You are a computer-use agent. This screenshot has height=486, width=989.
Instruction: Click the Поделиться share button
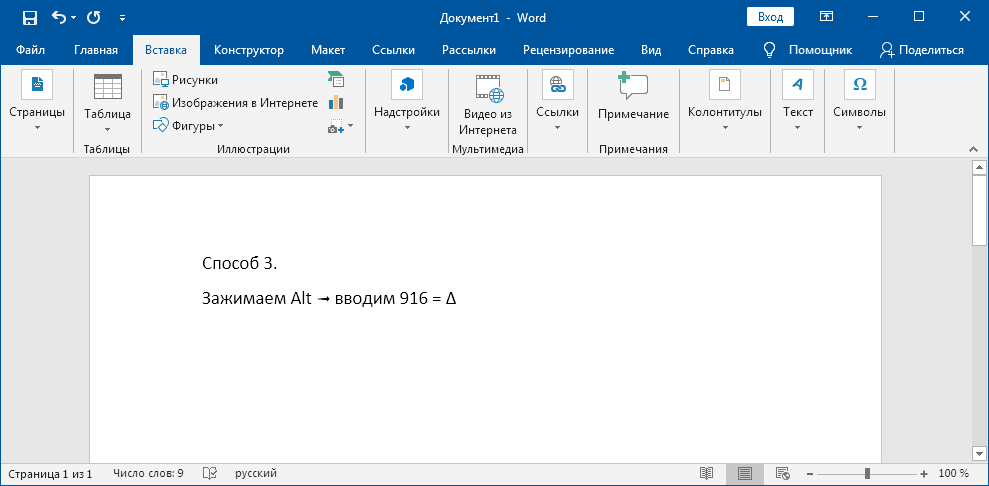[921, 50]
